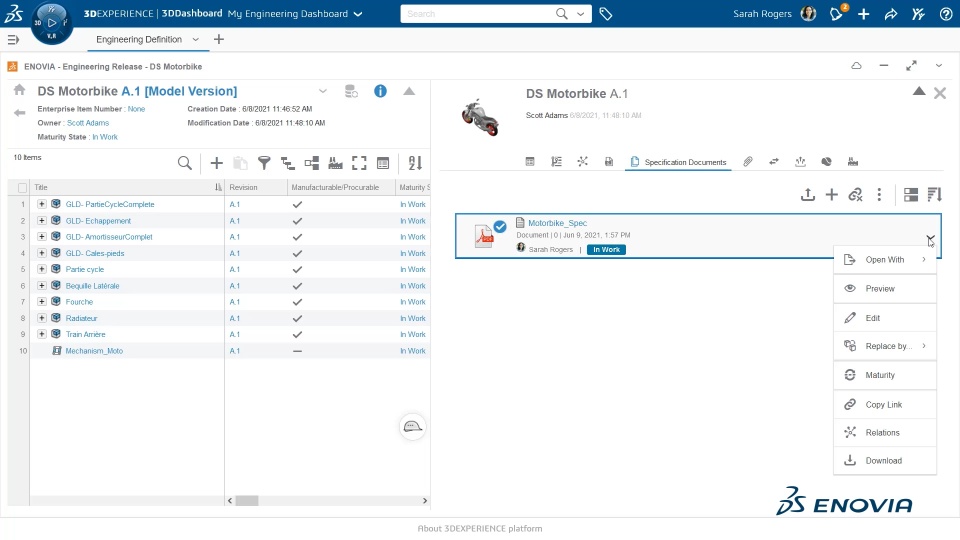
Task: Open the 3DEXPERIENCE compass
Action: (x=51, y=23)
